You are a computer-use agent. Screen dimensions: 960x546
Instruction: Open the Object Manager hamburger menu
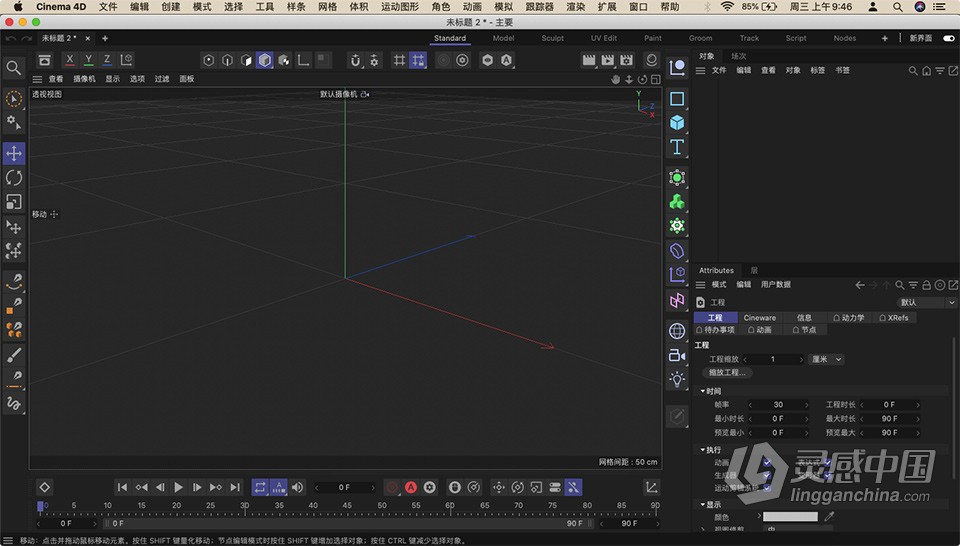700,70
